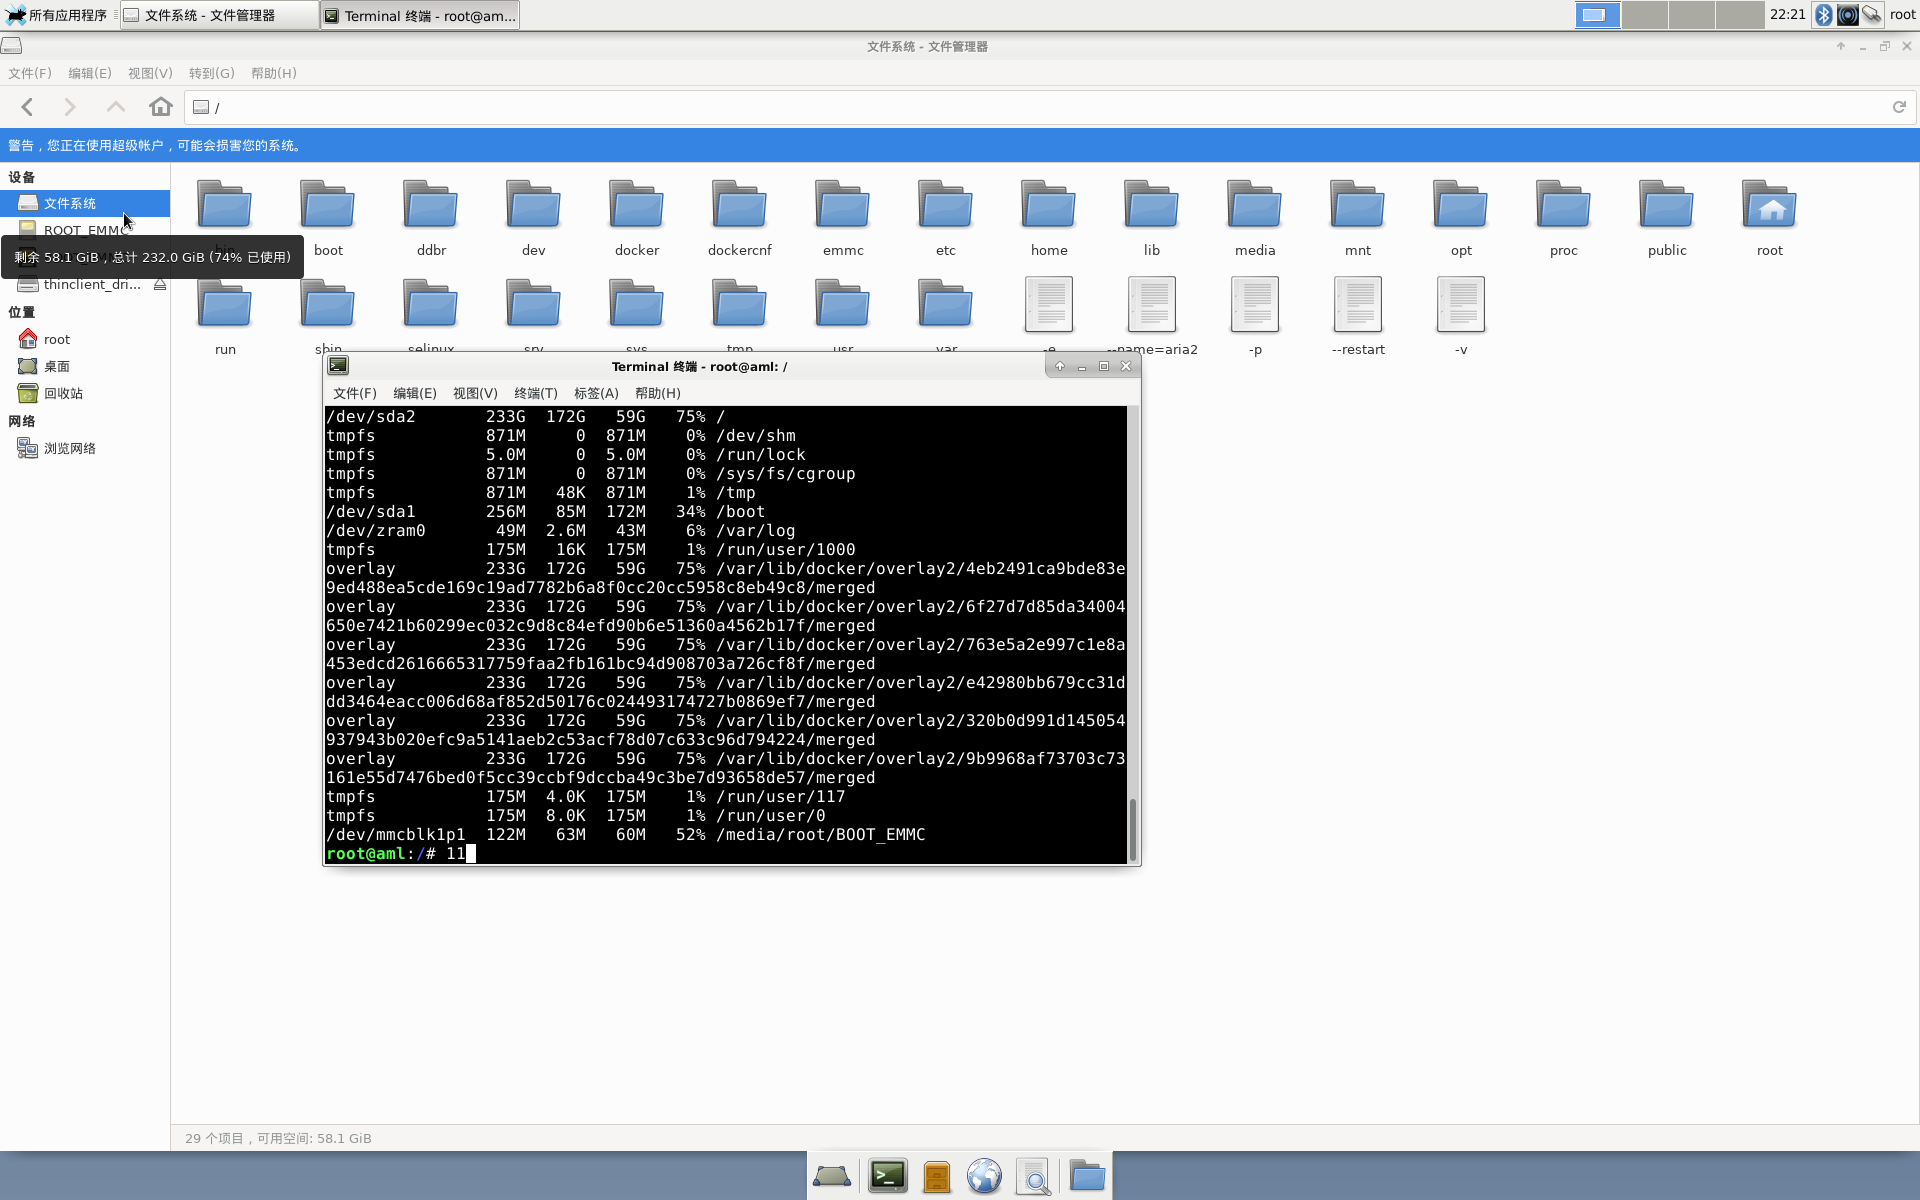The height and width of the screenshot is (1200, 1920).
Task: Open 桌面 location in sidebar
Action: coord(85,367)
